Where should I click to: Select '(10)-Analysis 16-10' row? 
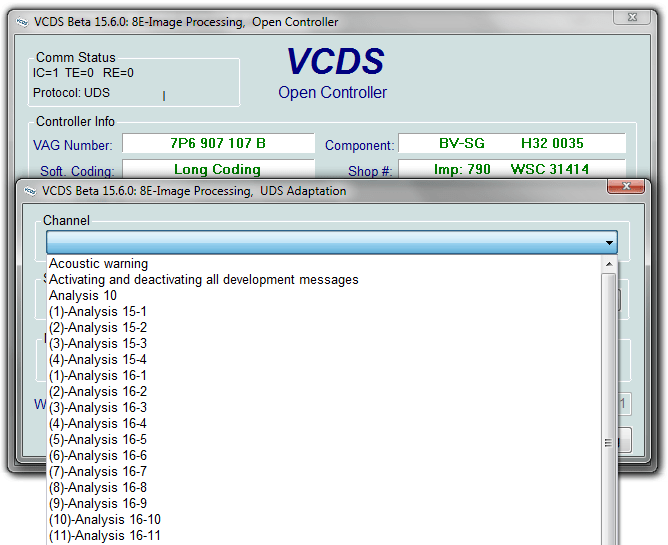click(x=324, y=519)
